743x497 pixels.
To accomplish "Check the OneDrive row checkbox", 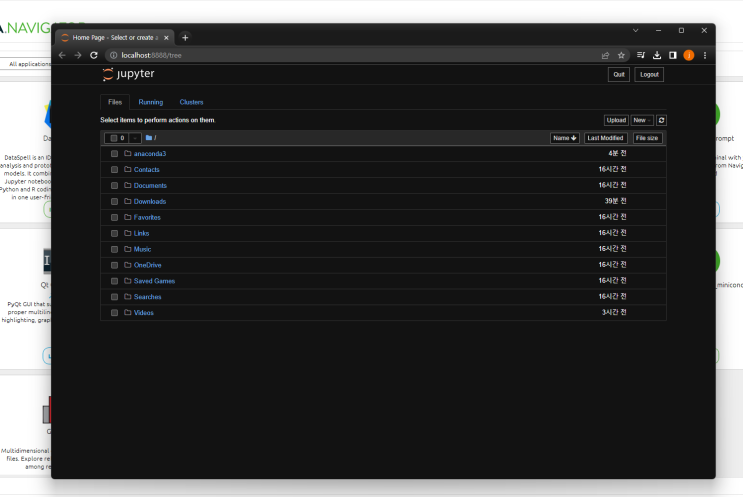I will click(114, 265).
